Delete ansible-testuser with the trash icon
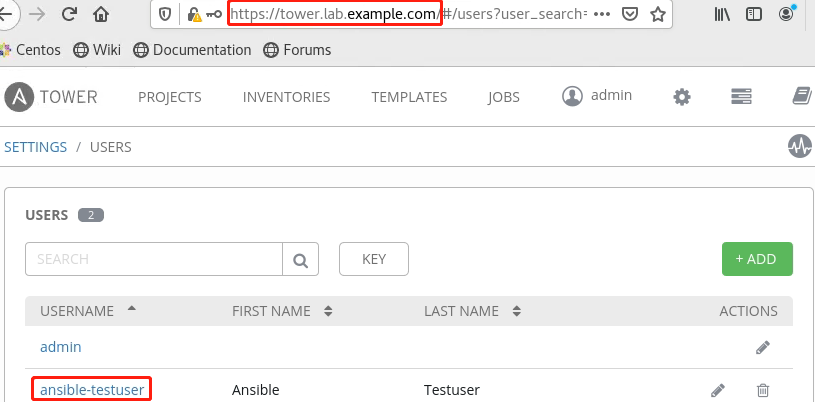Image resolution: width=815 pixels, height=402 pixels. [763, 390]
